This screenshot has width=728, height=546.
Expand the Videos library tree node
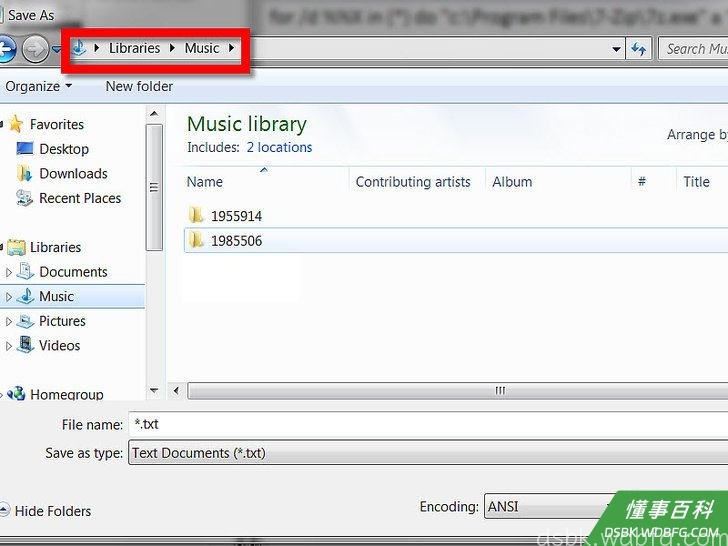click(x=8, y=346)
